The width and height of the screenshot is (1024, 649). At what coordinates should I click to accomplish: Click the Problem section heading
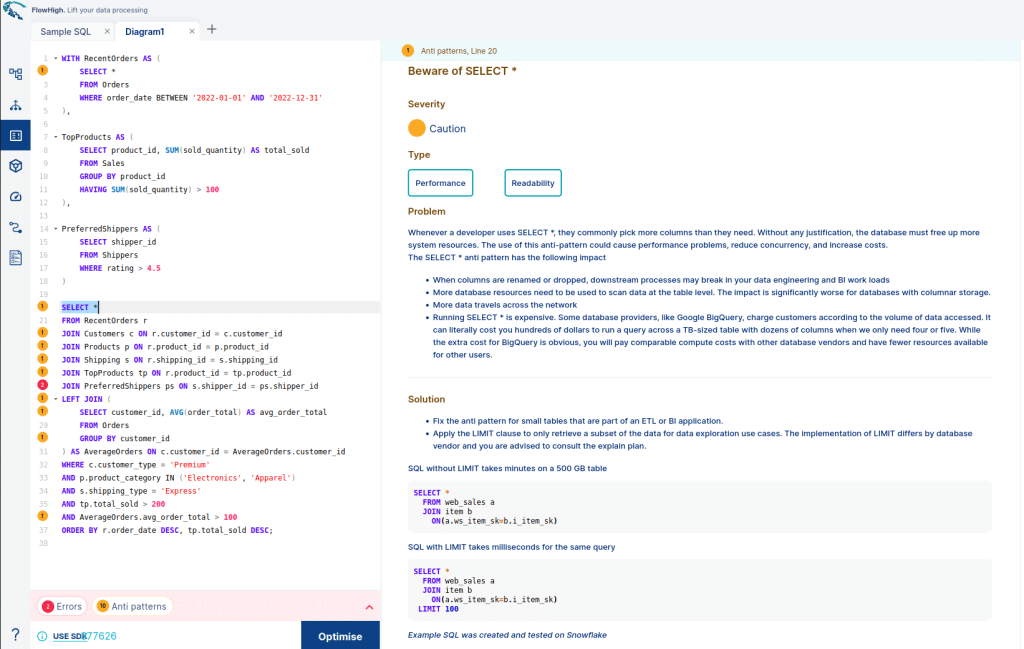pyautogui.click(x=426, y=212)
